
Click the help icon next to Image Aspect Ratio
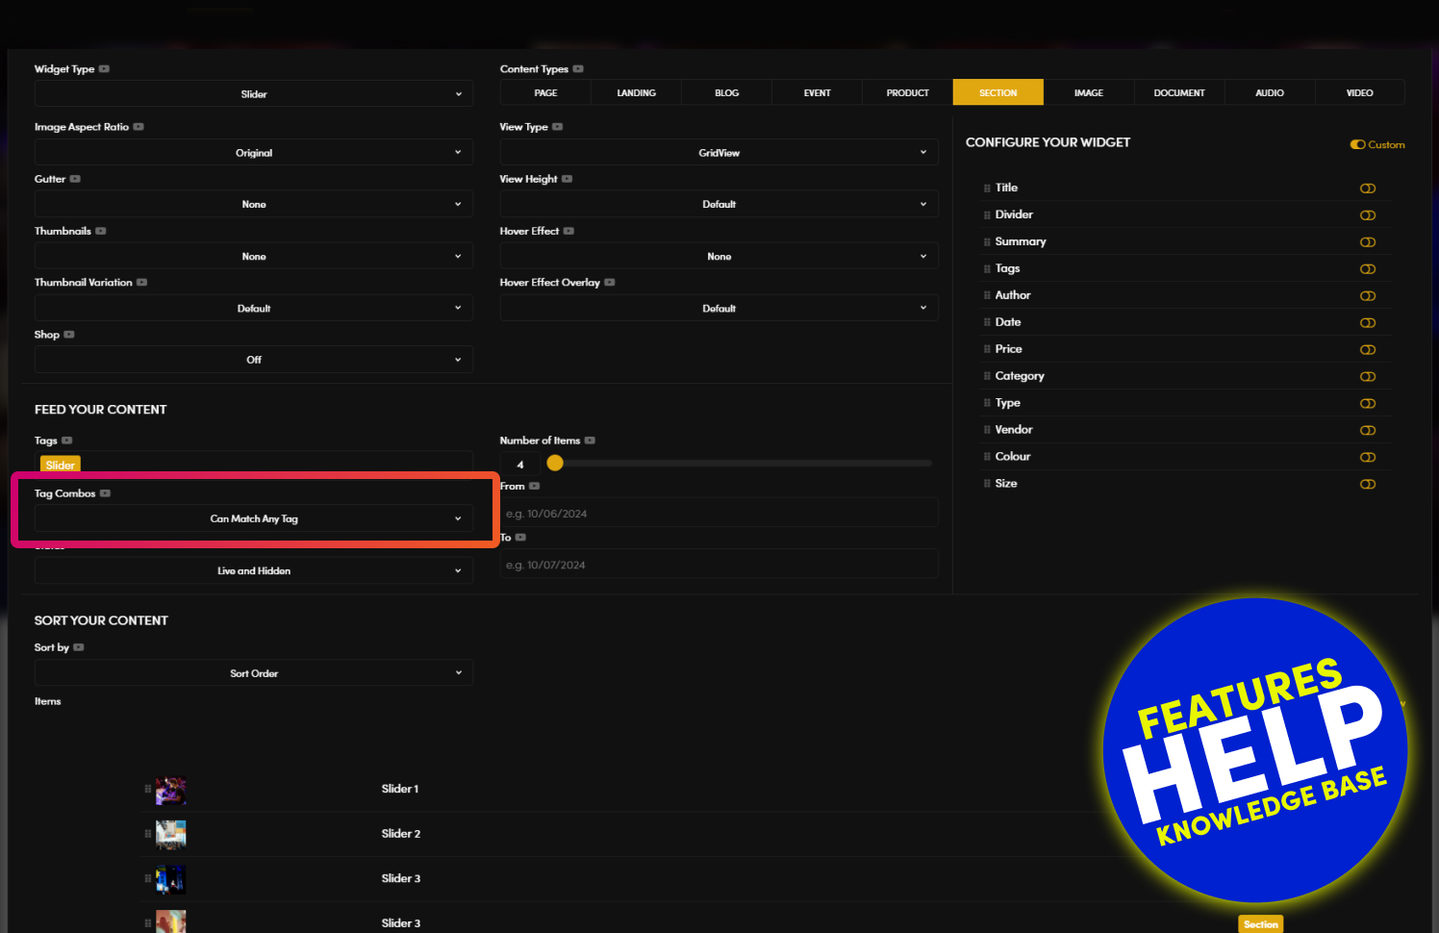[x=139, y=127]
